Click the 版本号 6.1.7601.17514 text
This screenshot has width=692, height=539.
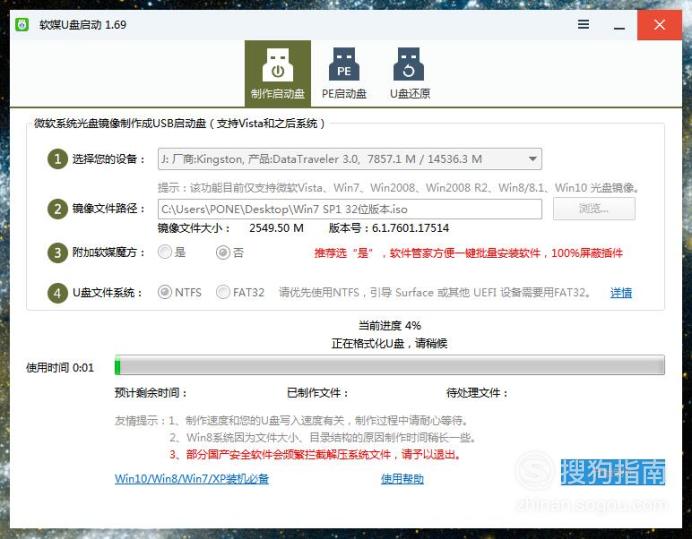389,228
